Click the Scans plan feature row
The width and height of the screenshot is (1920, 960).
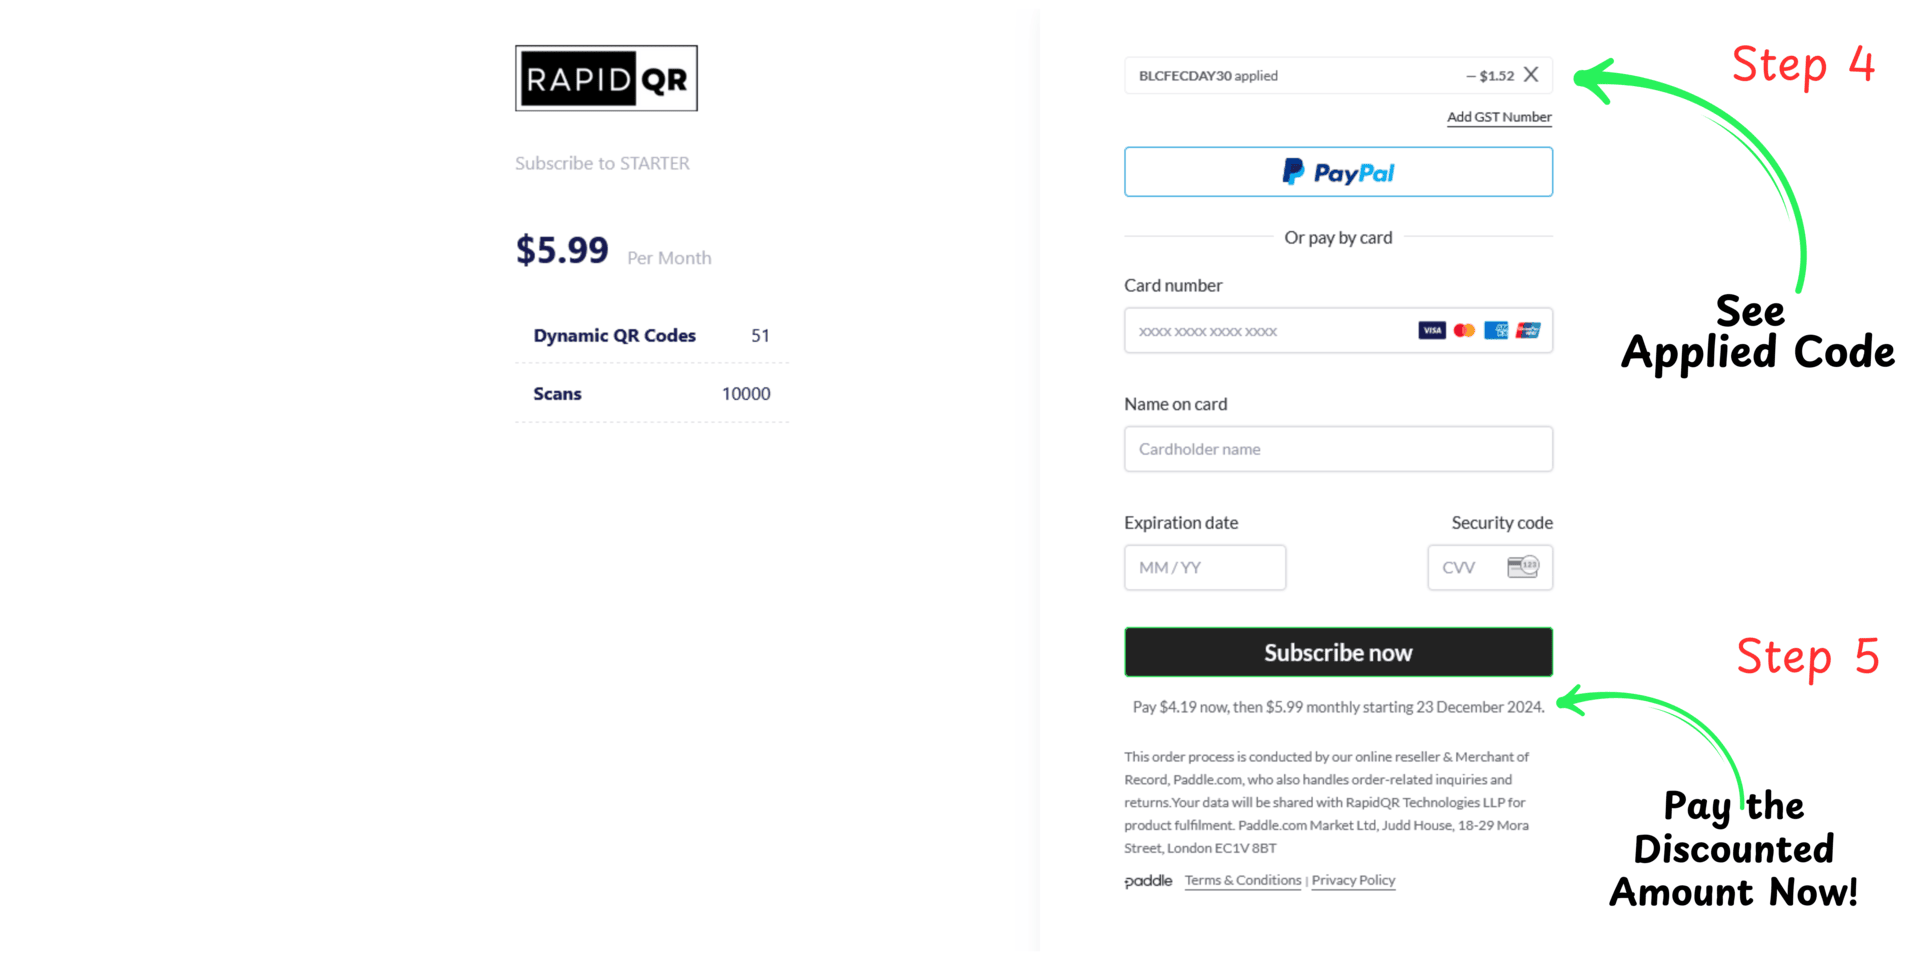tap(651, 394)
